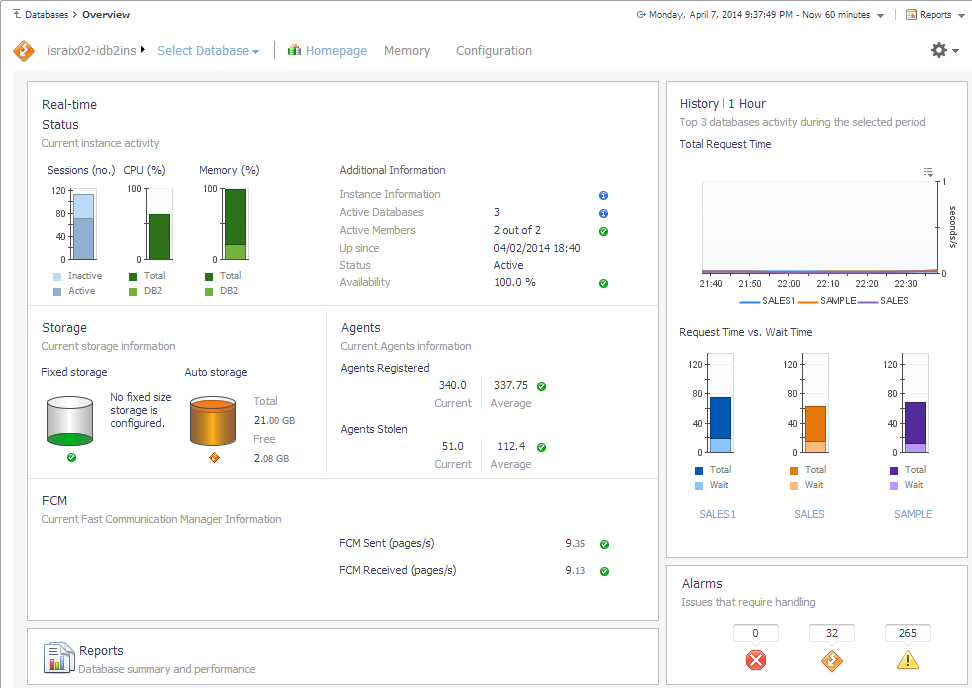Click the Active Databases info icon
Image resolution: width=972 pixels, height=688 pixels.
[x=603, y=213]
